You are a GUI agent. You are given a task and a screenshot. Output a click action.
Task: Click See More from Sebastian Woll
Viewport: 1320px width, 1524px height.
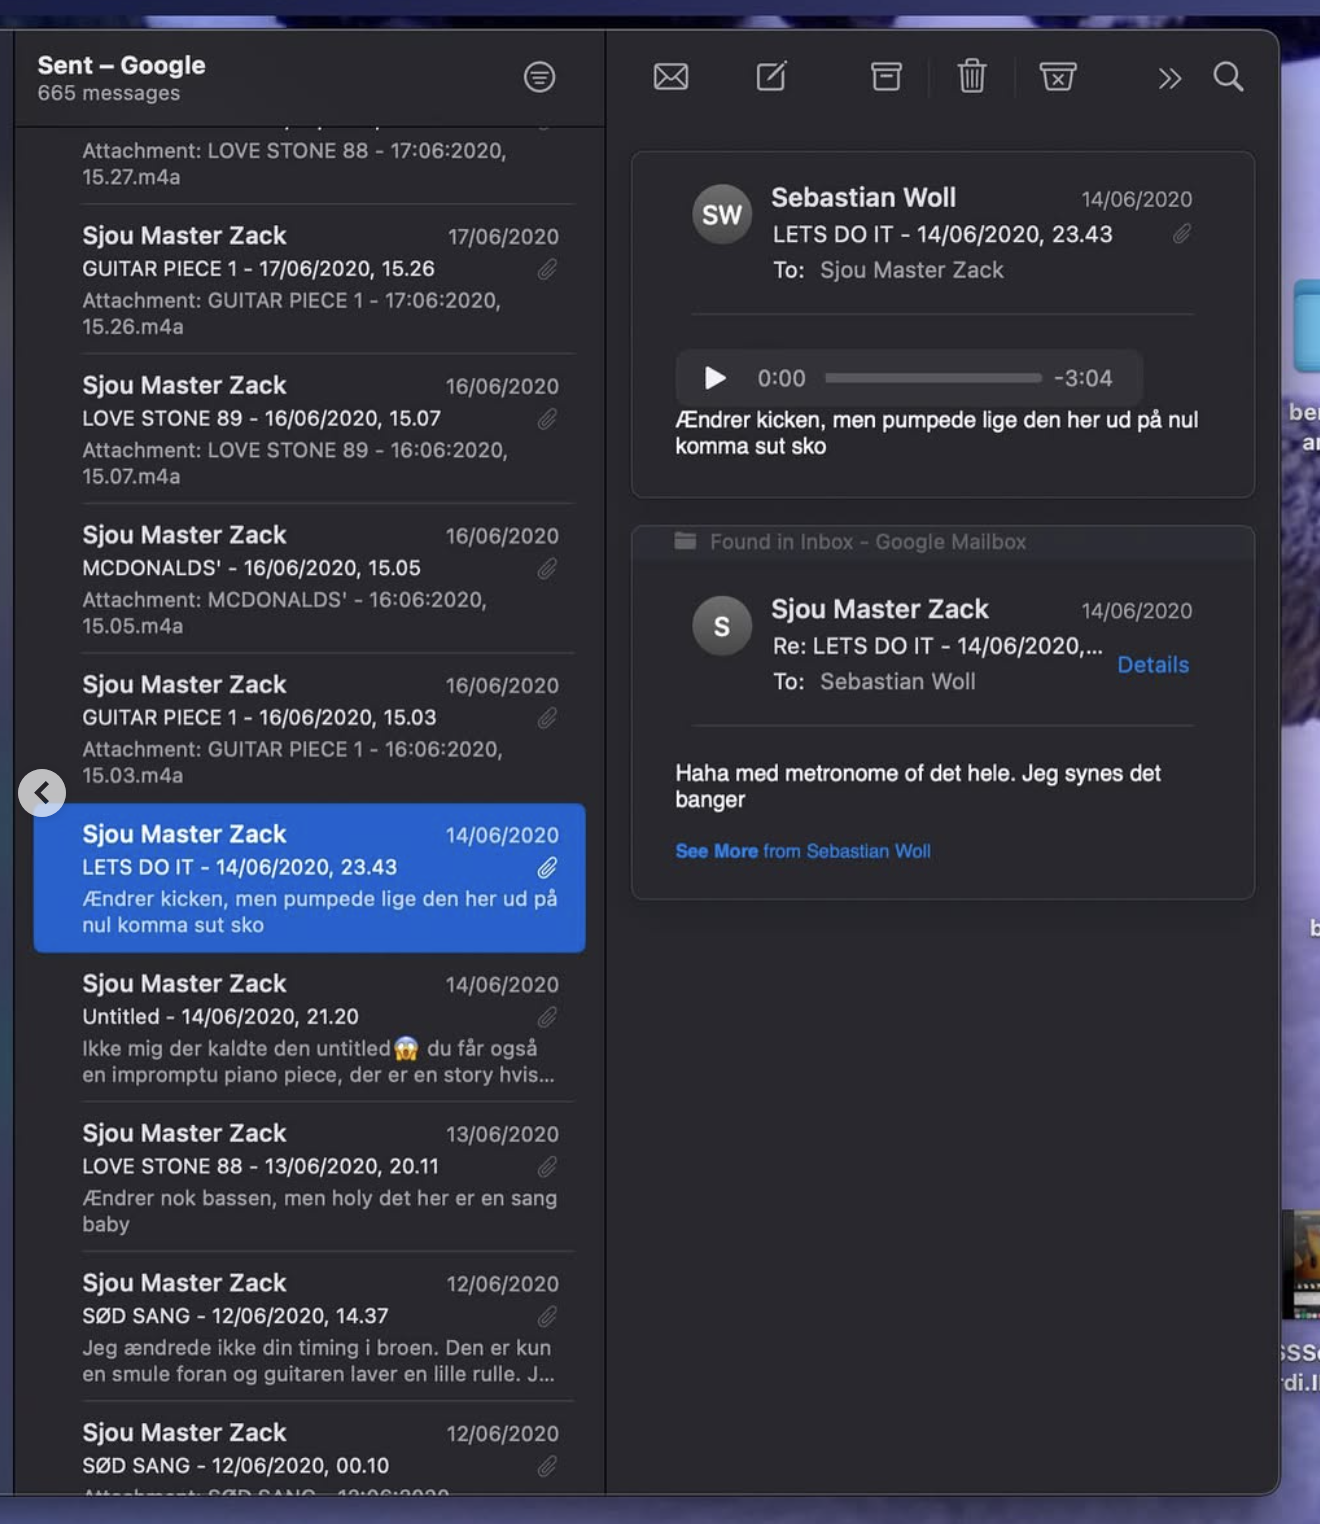[x=802, y=851]
